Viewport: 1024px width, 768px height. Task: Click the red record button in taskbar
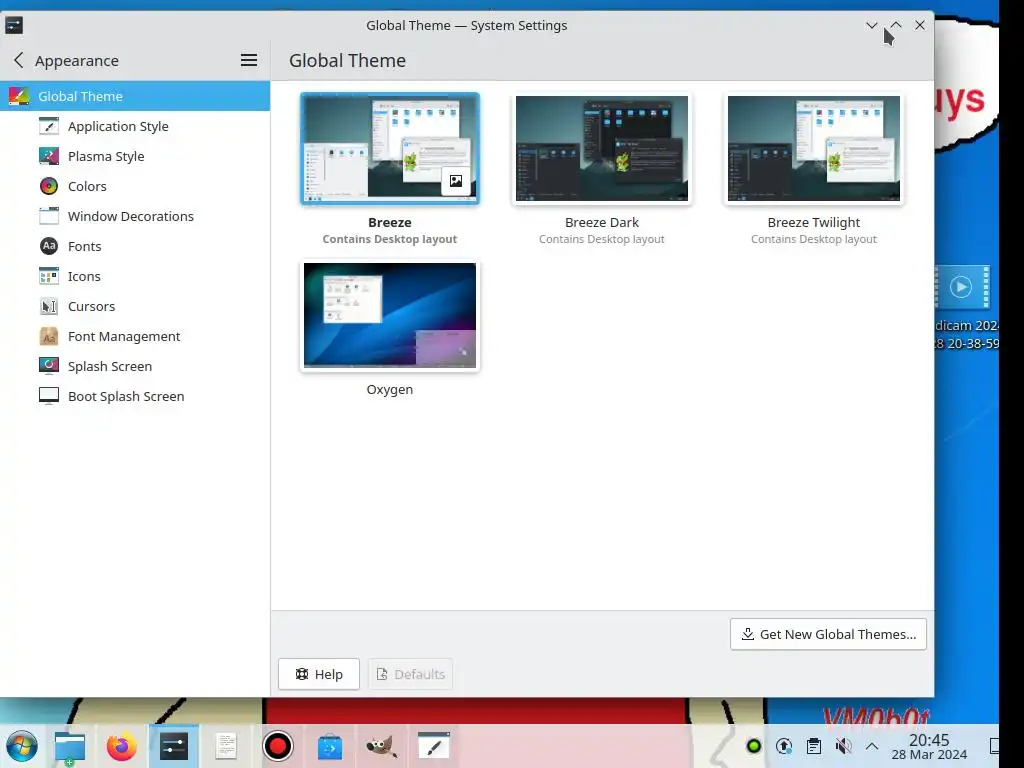pyautogui.click(x=278, y=746)
